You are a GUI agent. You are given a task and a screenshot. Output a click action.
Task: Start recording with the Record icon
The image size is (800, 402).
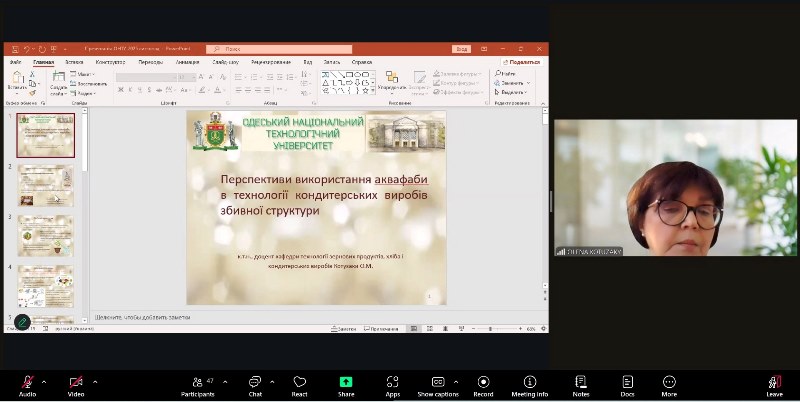point(483,382)
